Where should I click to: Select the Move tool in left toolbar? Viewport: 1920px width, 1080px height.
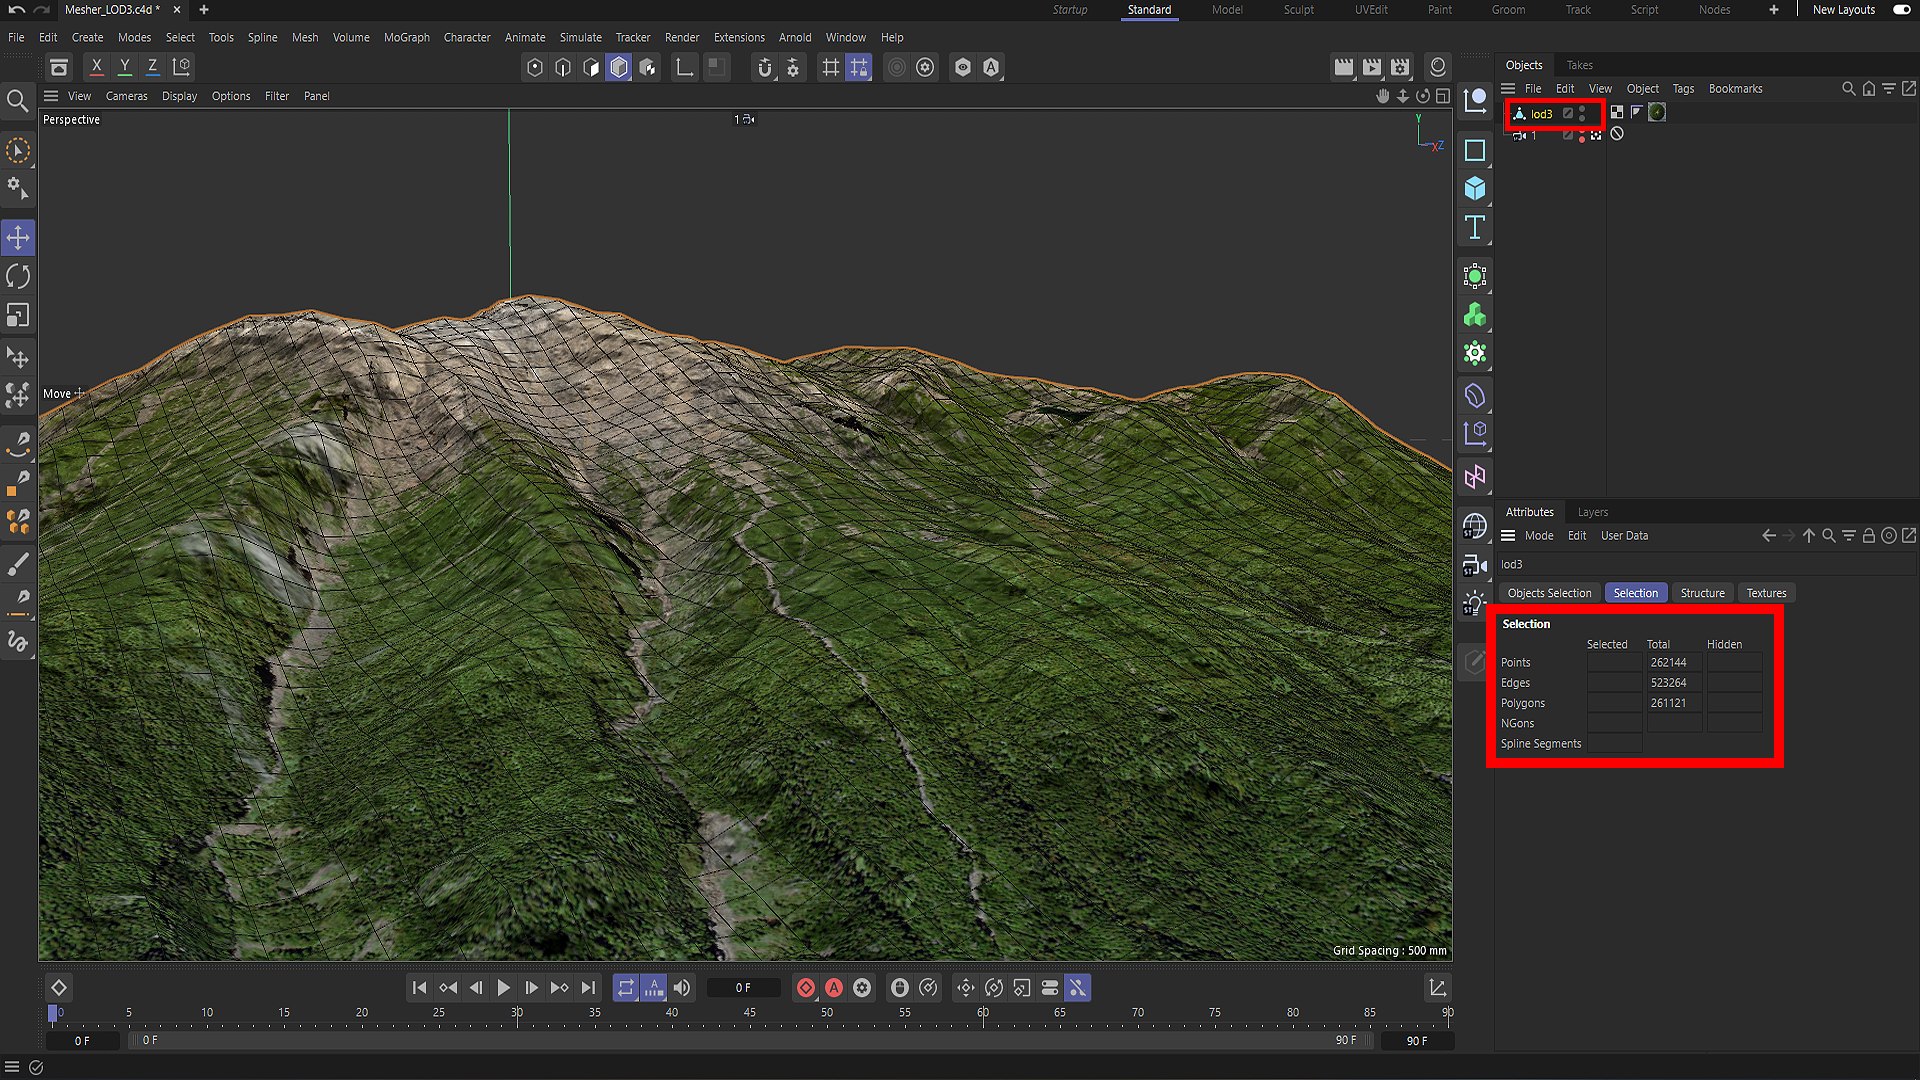point(18,238)
